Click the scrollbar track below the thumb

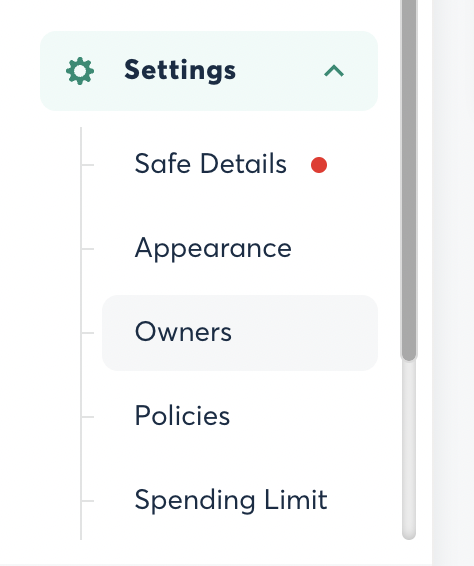point(409,449)
